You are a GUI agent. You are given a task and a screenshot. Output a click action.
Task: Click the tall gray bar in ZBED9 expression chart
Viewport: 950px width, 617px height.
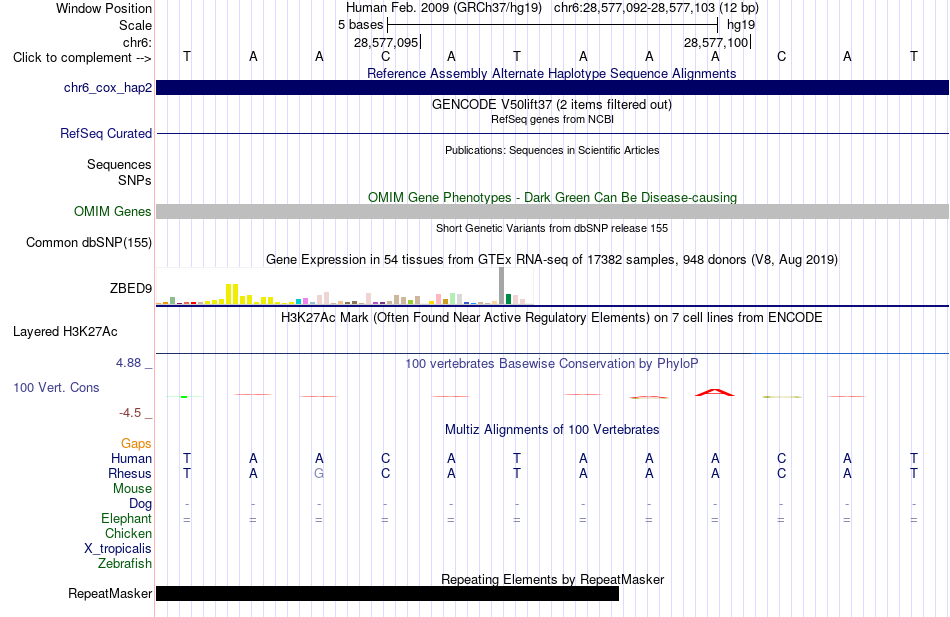[x=501, y=285]
